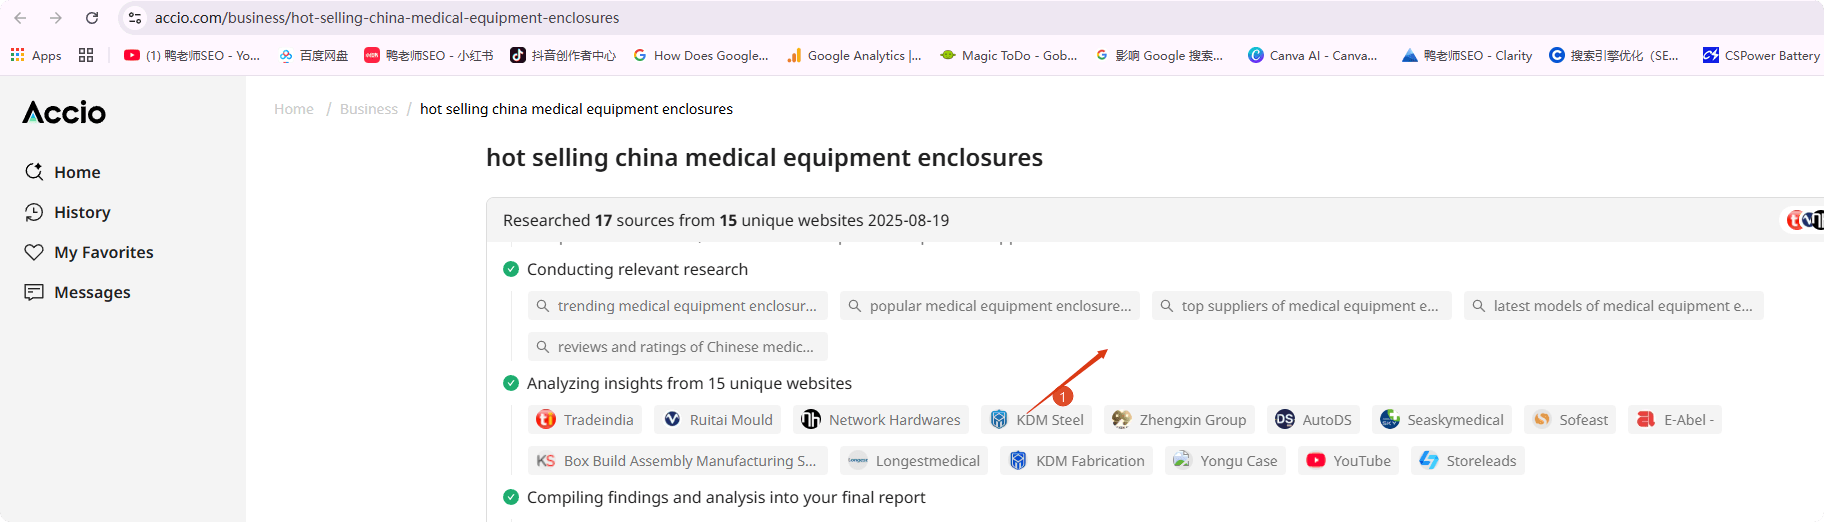Click the Tradeindia source chip
1824x522 pixels.
585,420
